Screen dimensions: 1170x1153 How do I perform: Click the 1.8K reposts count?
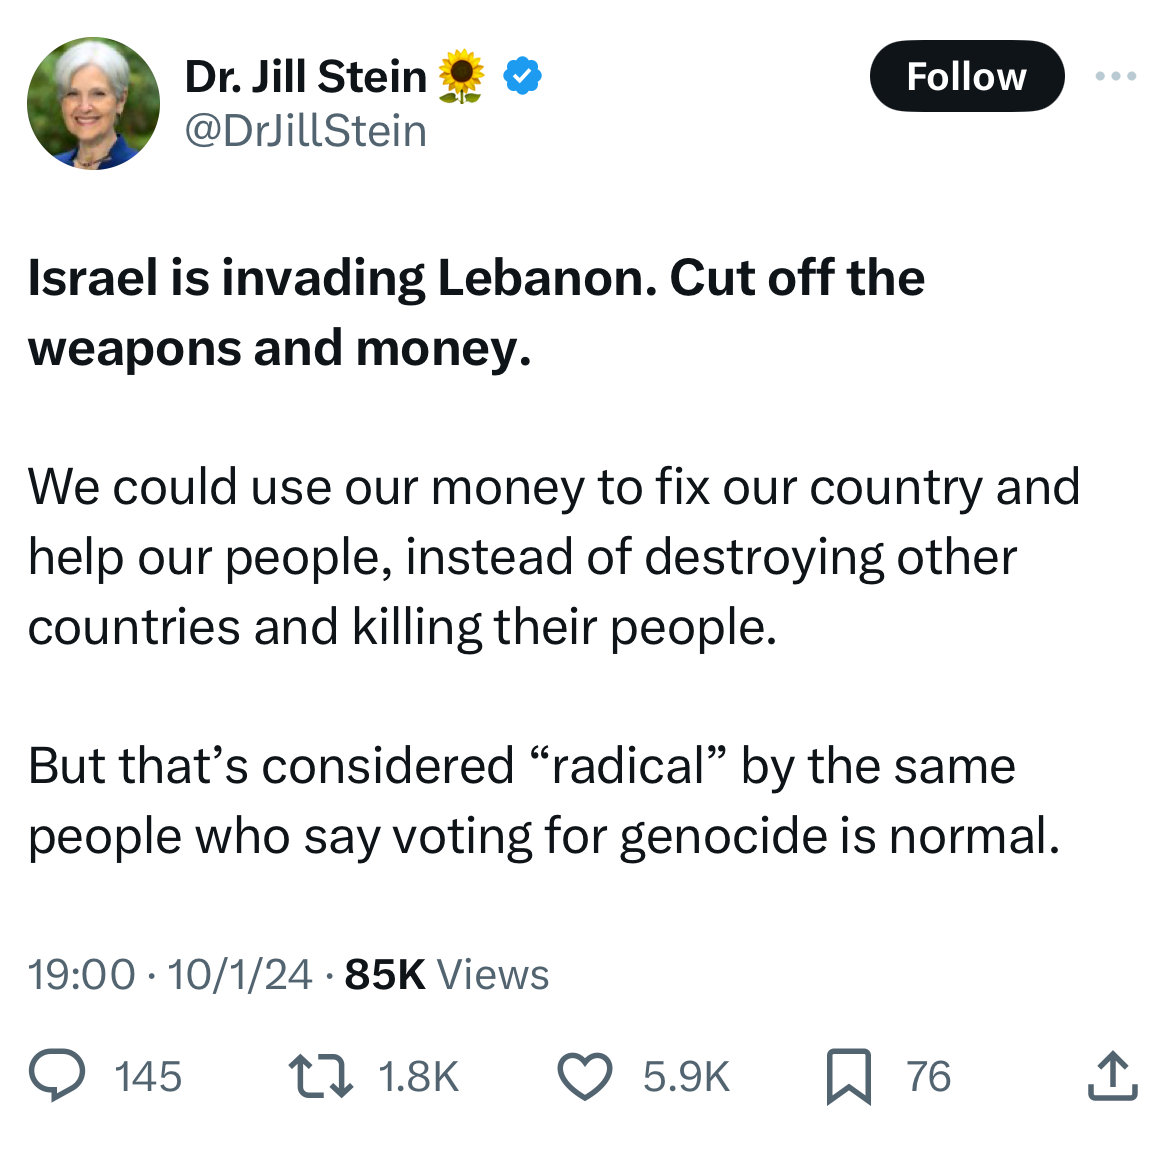click(x=418, y=1076)
